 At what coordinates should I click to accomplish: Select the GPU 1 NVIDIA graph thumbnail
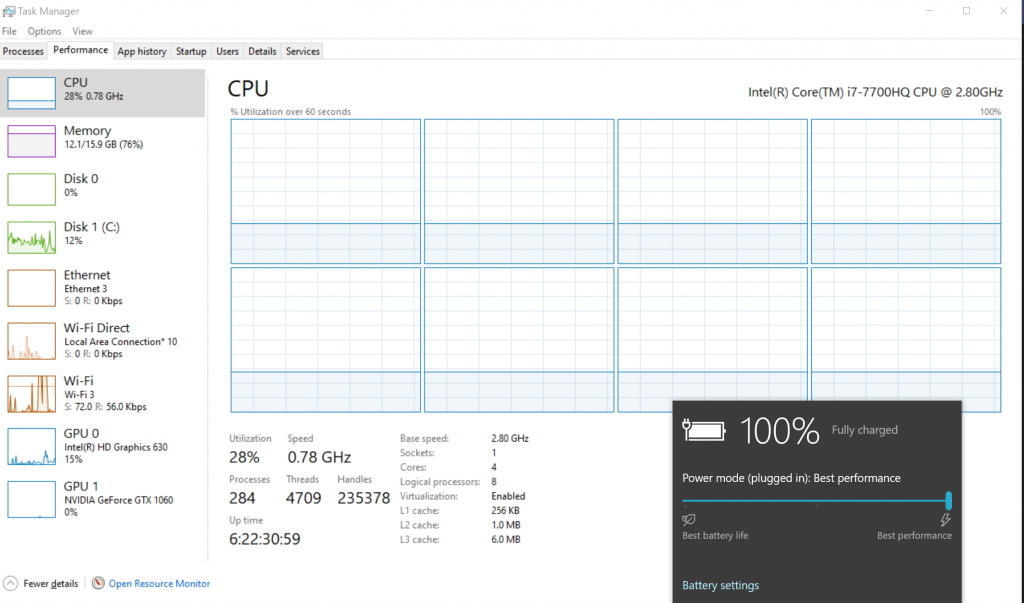point(31,500)
